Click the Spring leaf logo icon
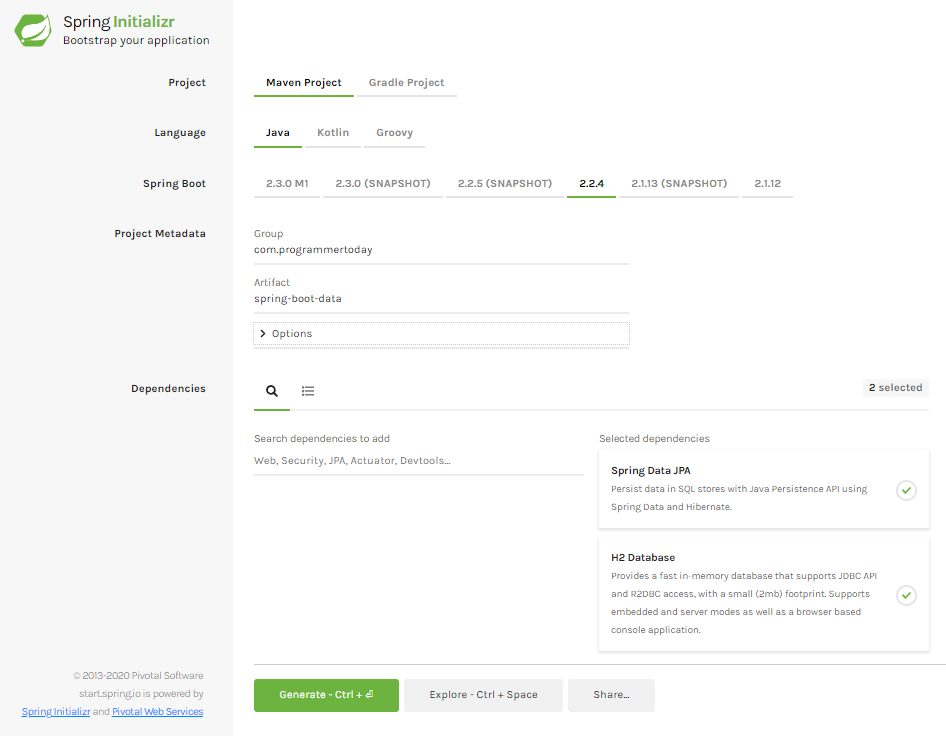The width and height of the screenshot is (946, 736). tap(33, 30)
